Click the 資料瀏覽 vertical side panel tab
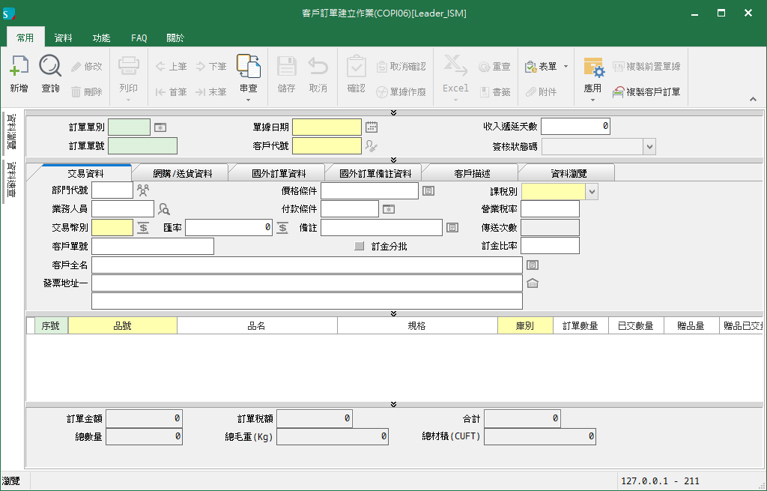Image resolution: width=767 pixels, height=491 pixels. tap(11, 133)
